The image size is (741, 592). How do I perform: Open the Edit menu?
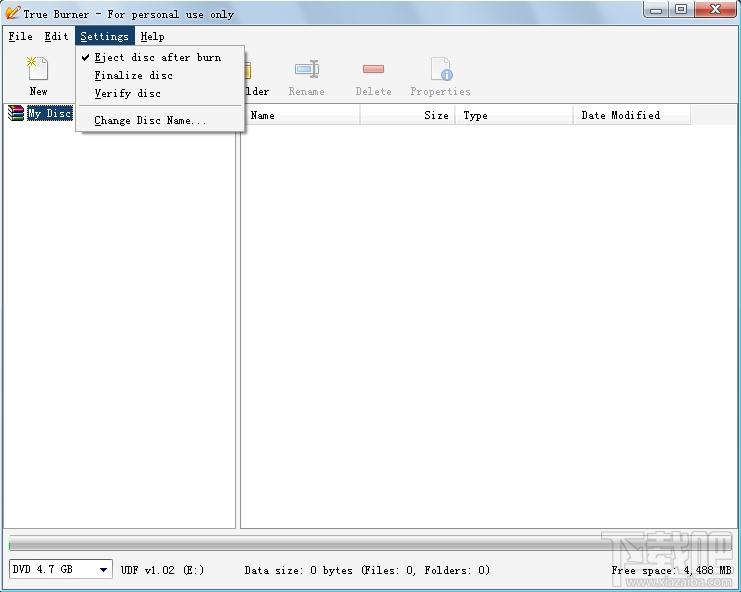pyautogui.click(x=56, y=36)
